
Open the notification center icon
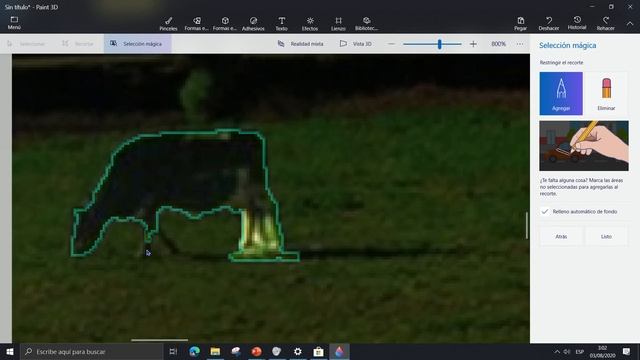(627, 351)
